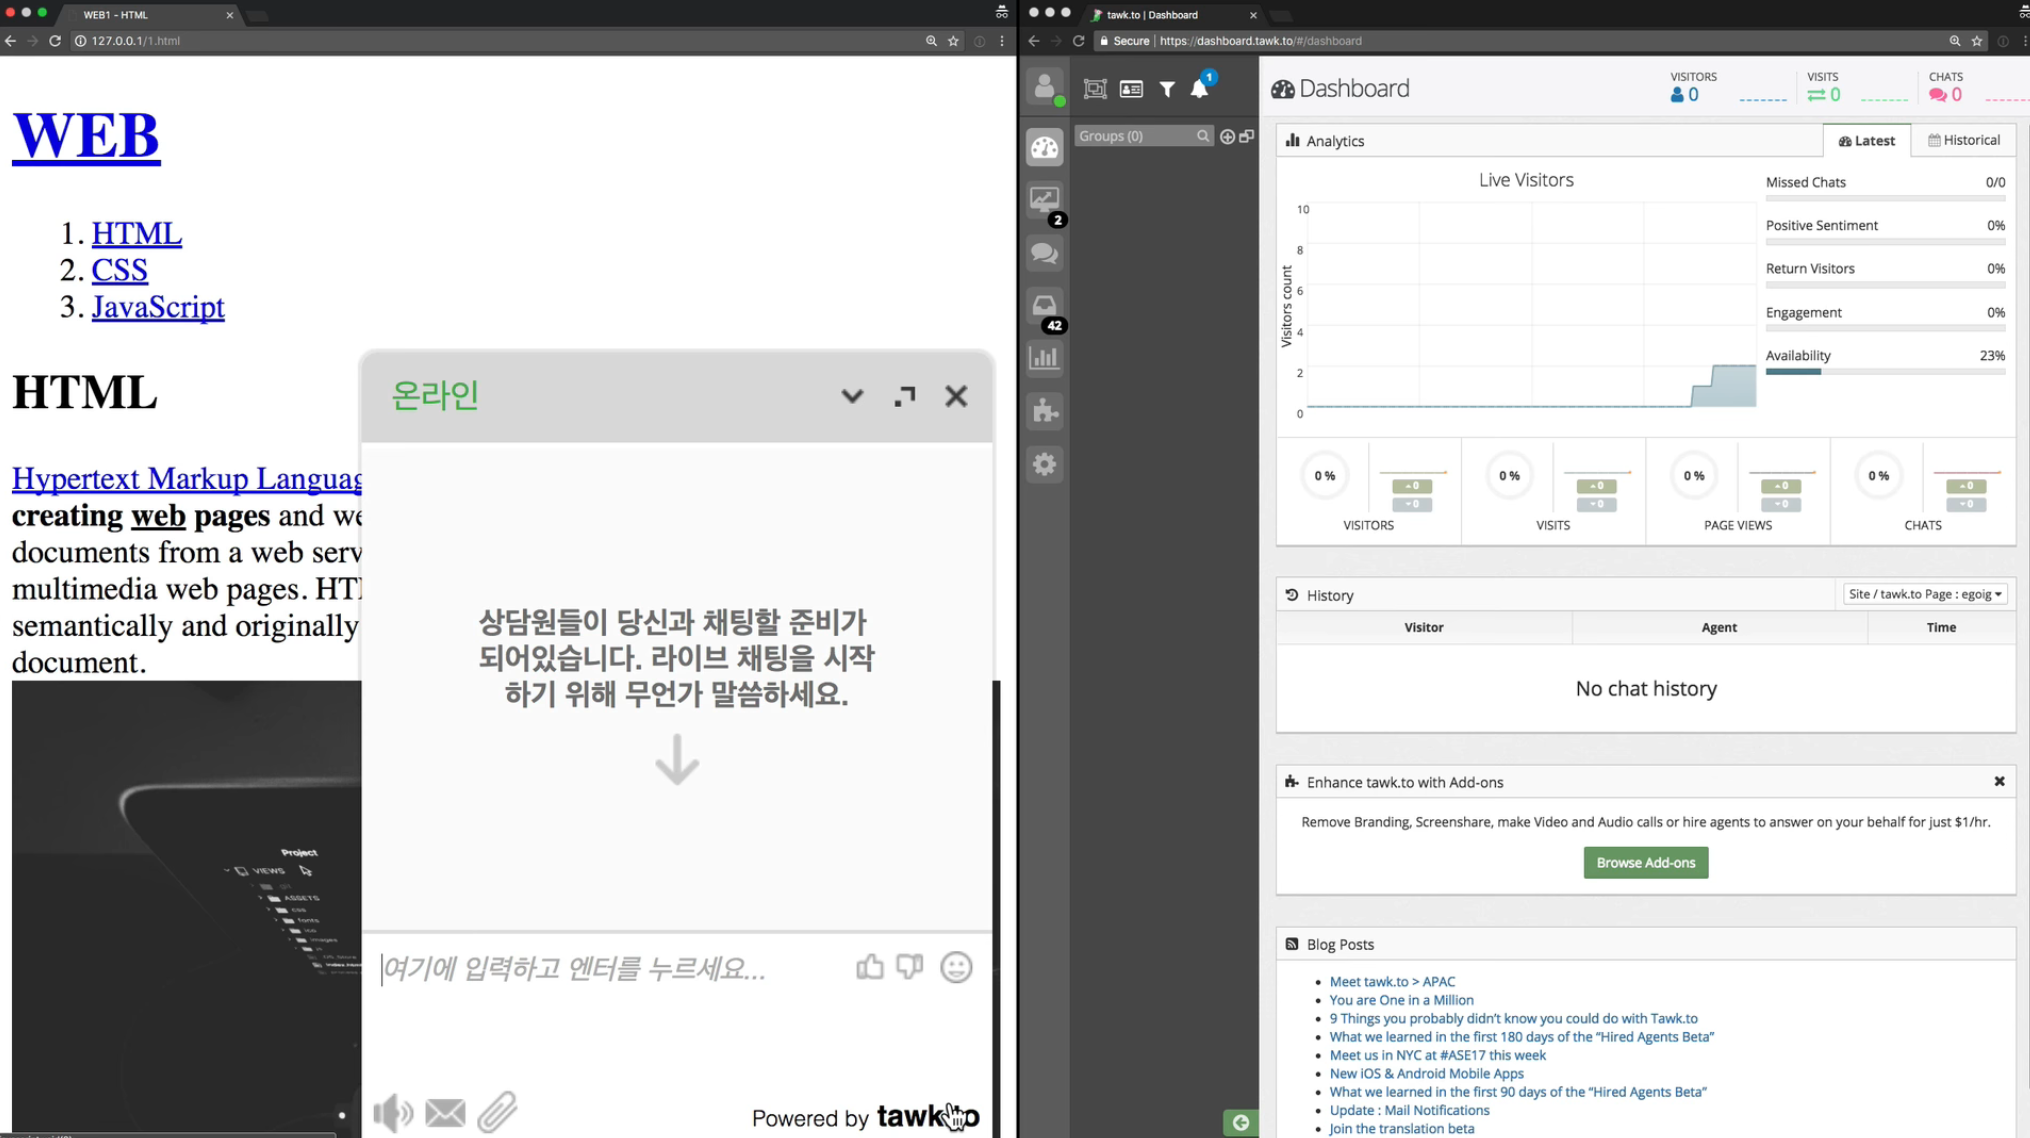Select the Latest analytics tab
Image resolution: width=2030 pixels, height=1138 pixels.
[1866, 141]
